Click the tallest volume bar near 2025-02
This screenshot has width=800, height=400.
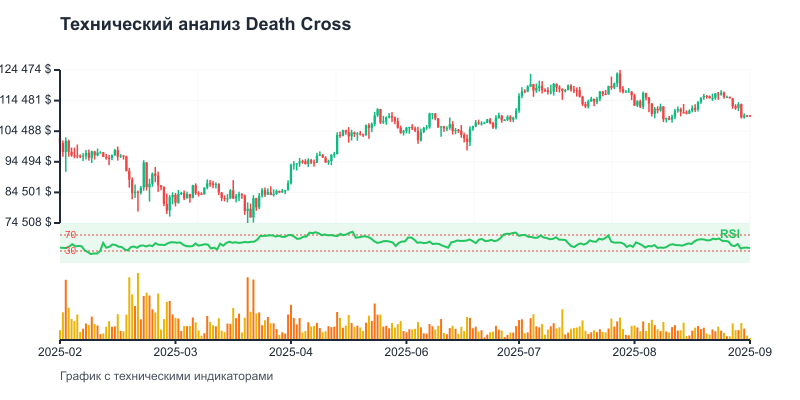tap(66, 310)
